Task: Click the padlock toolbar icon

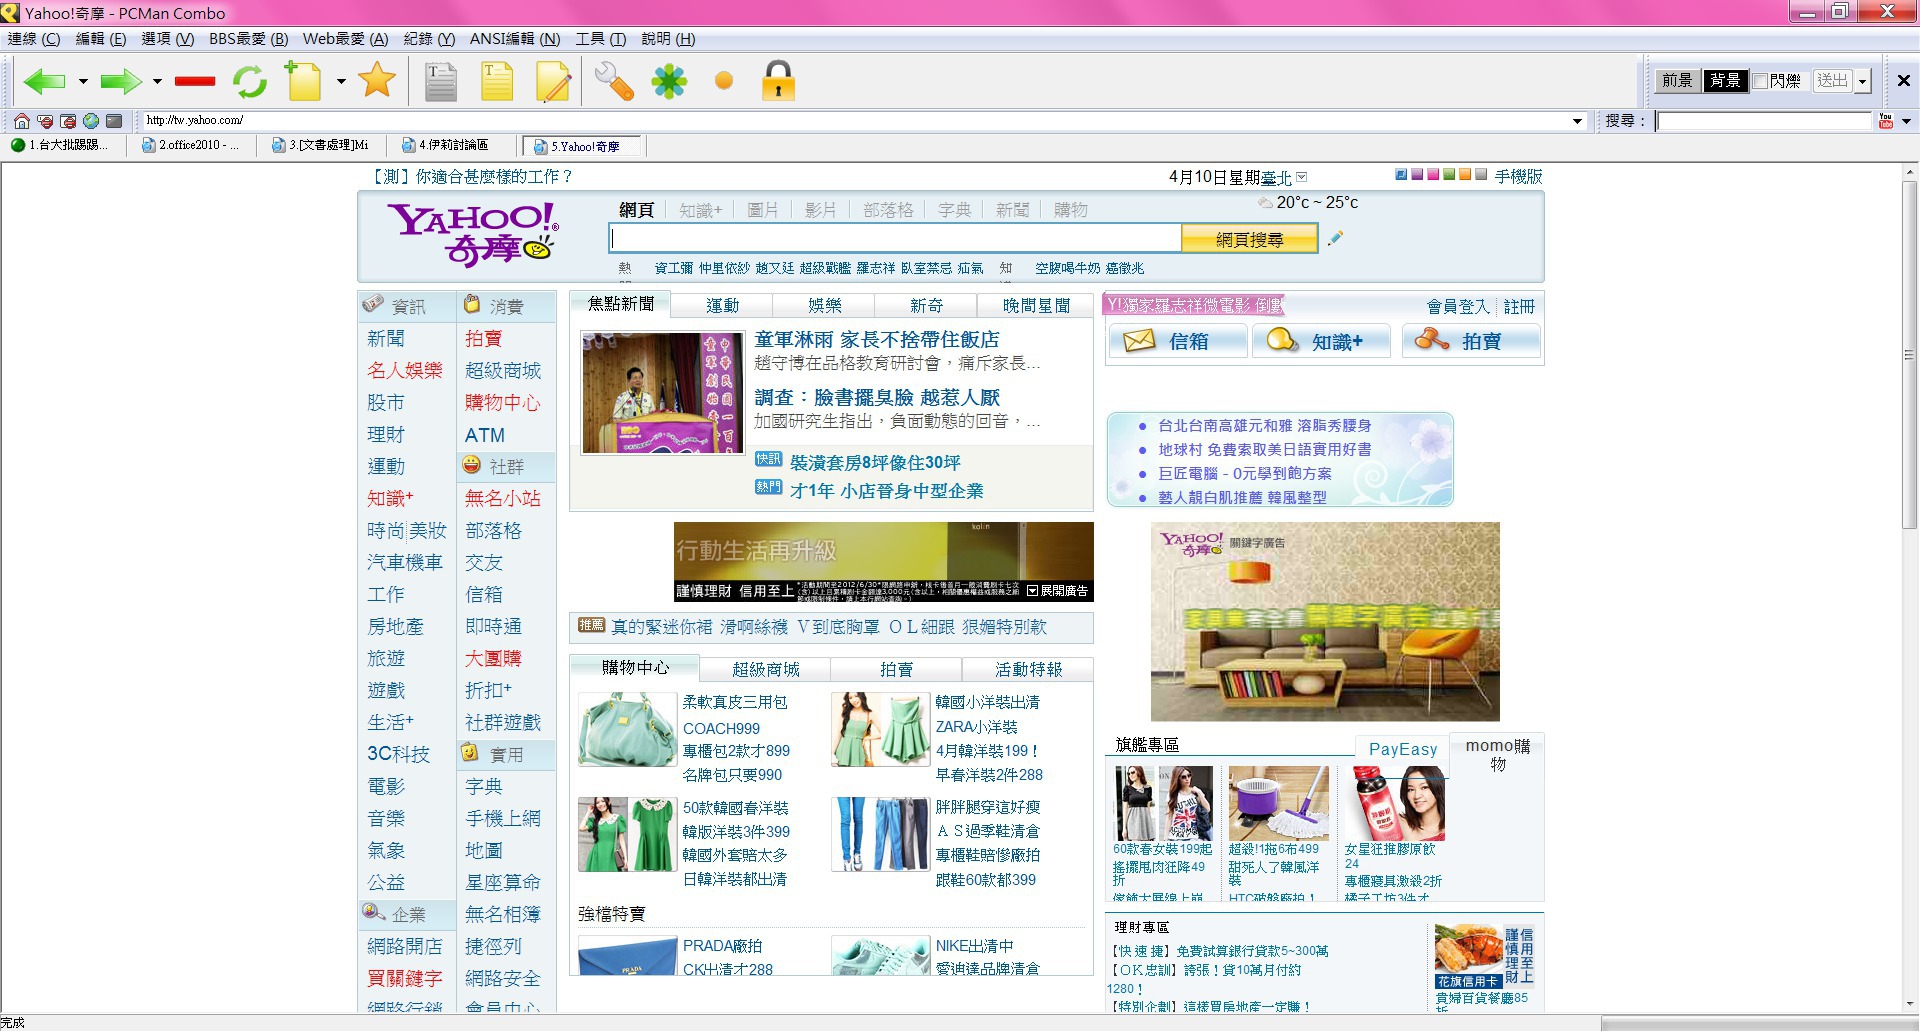Action: [x=778, y=81]
